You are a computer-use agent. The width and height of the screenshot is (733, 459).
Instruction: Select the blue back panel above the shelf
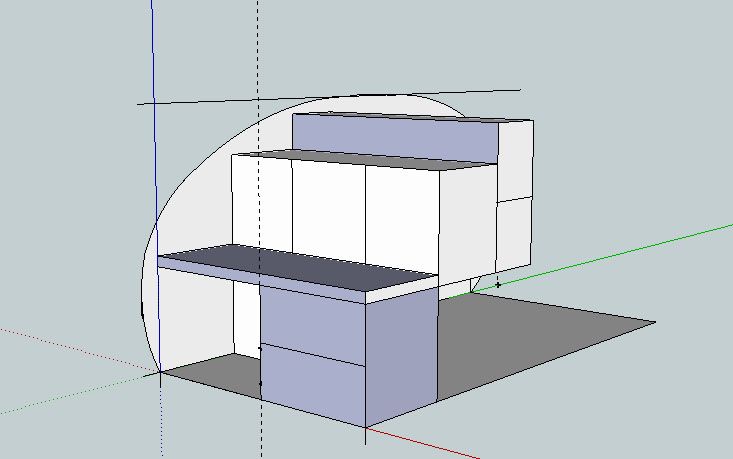point(395,137)
